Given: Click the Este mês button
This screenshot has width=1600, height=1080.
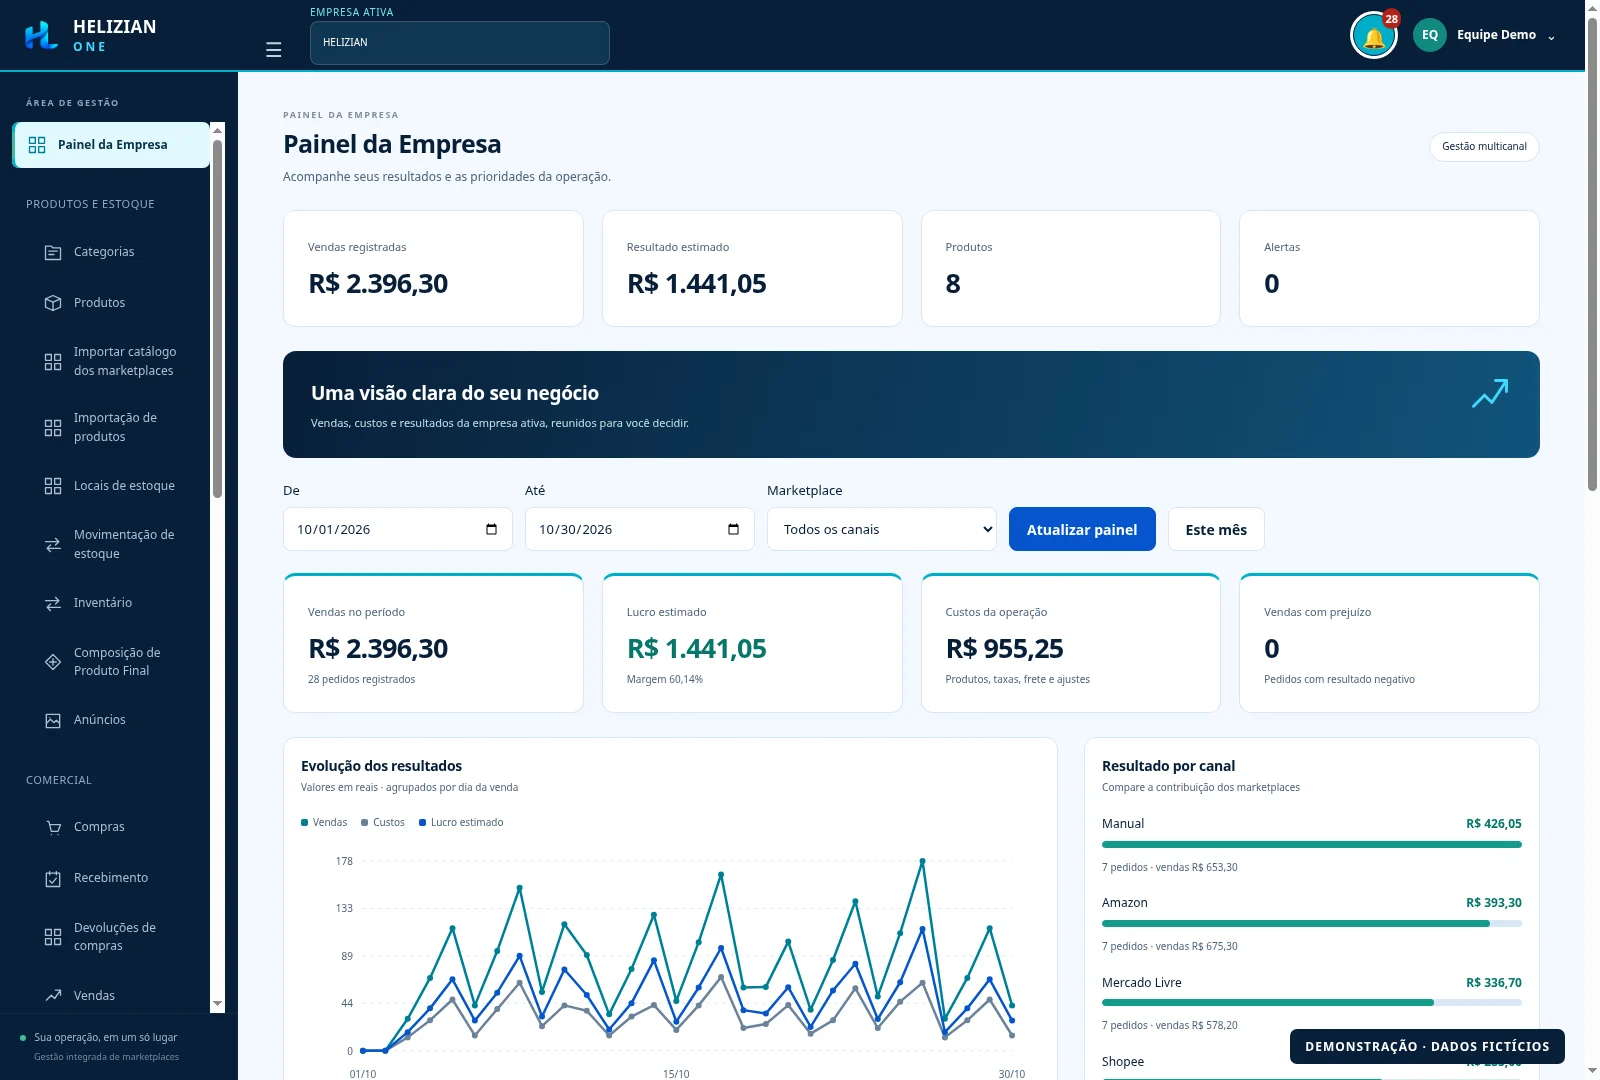Looking at the screenshot, I should point(1216,529).
